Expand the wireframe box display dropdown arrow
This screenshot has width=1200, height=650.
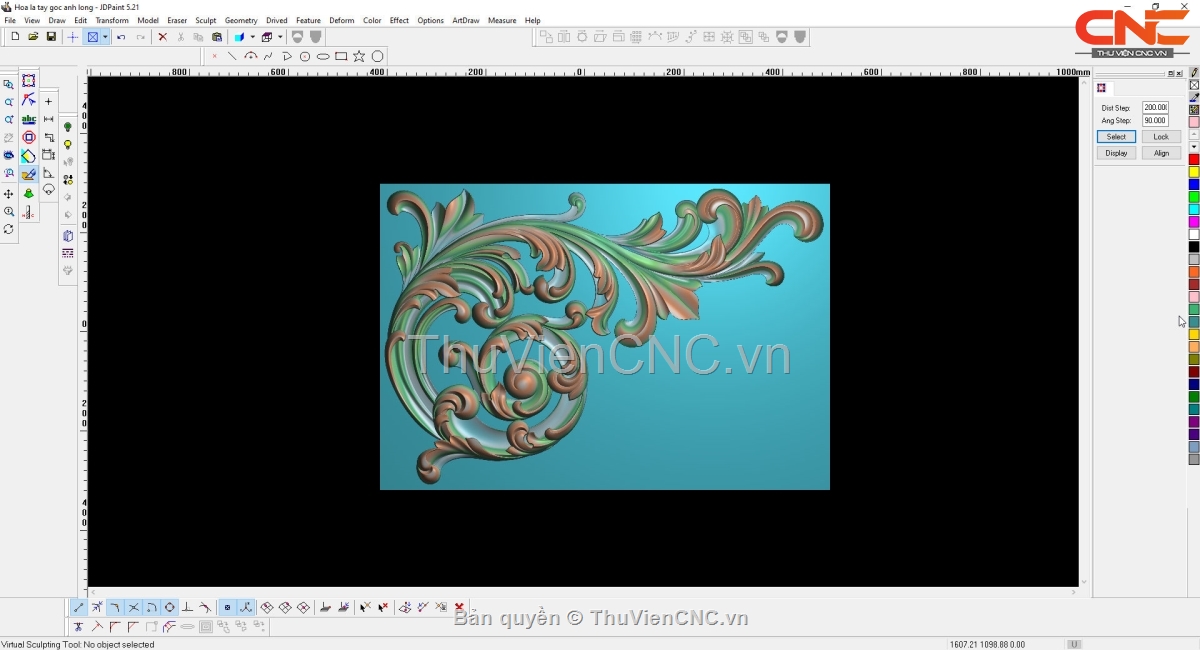(281, 37)
